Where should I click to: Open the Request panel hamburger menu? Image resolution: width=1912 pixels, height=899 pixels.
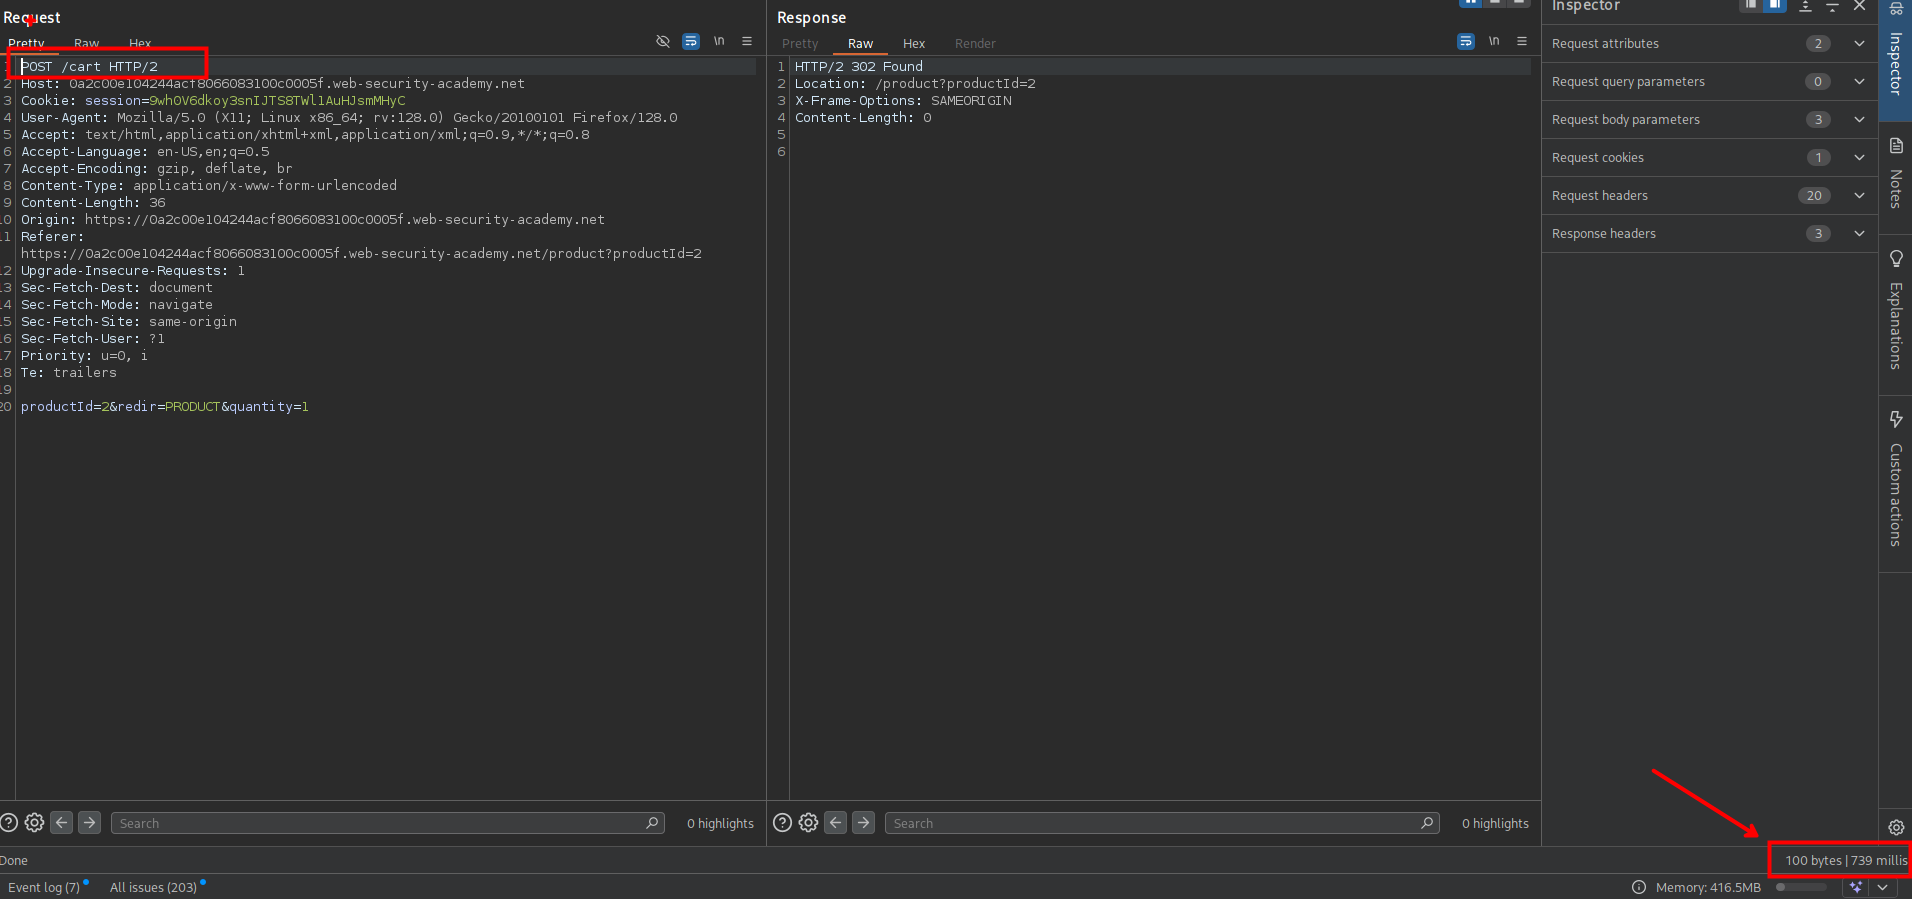pyautogui.click(x=747, y=41)
